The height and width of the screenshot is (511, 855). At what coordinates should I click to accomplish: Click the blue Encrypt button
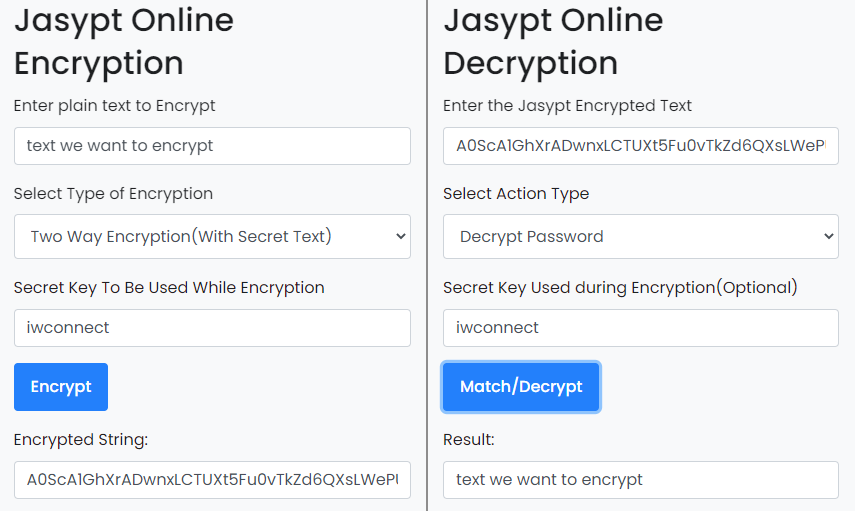point(61,387)
